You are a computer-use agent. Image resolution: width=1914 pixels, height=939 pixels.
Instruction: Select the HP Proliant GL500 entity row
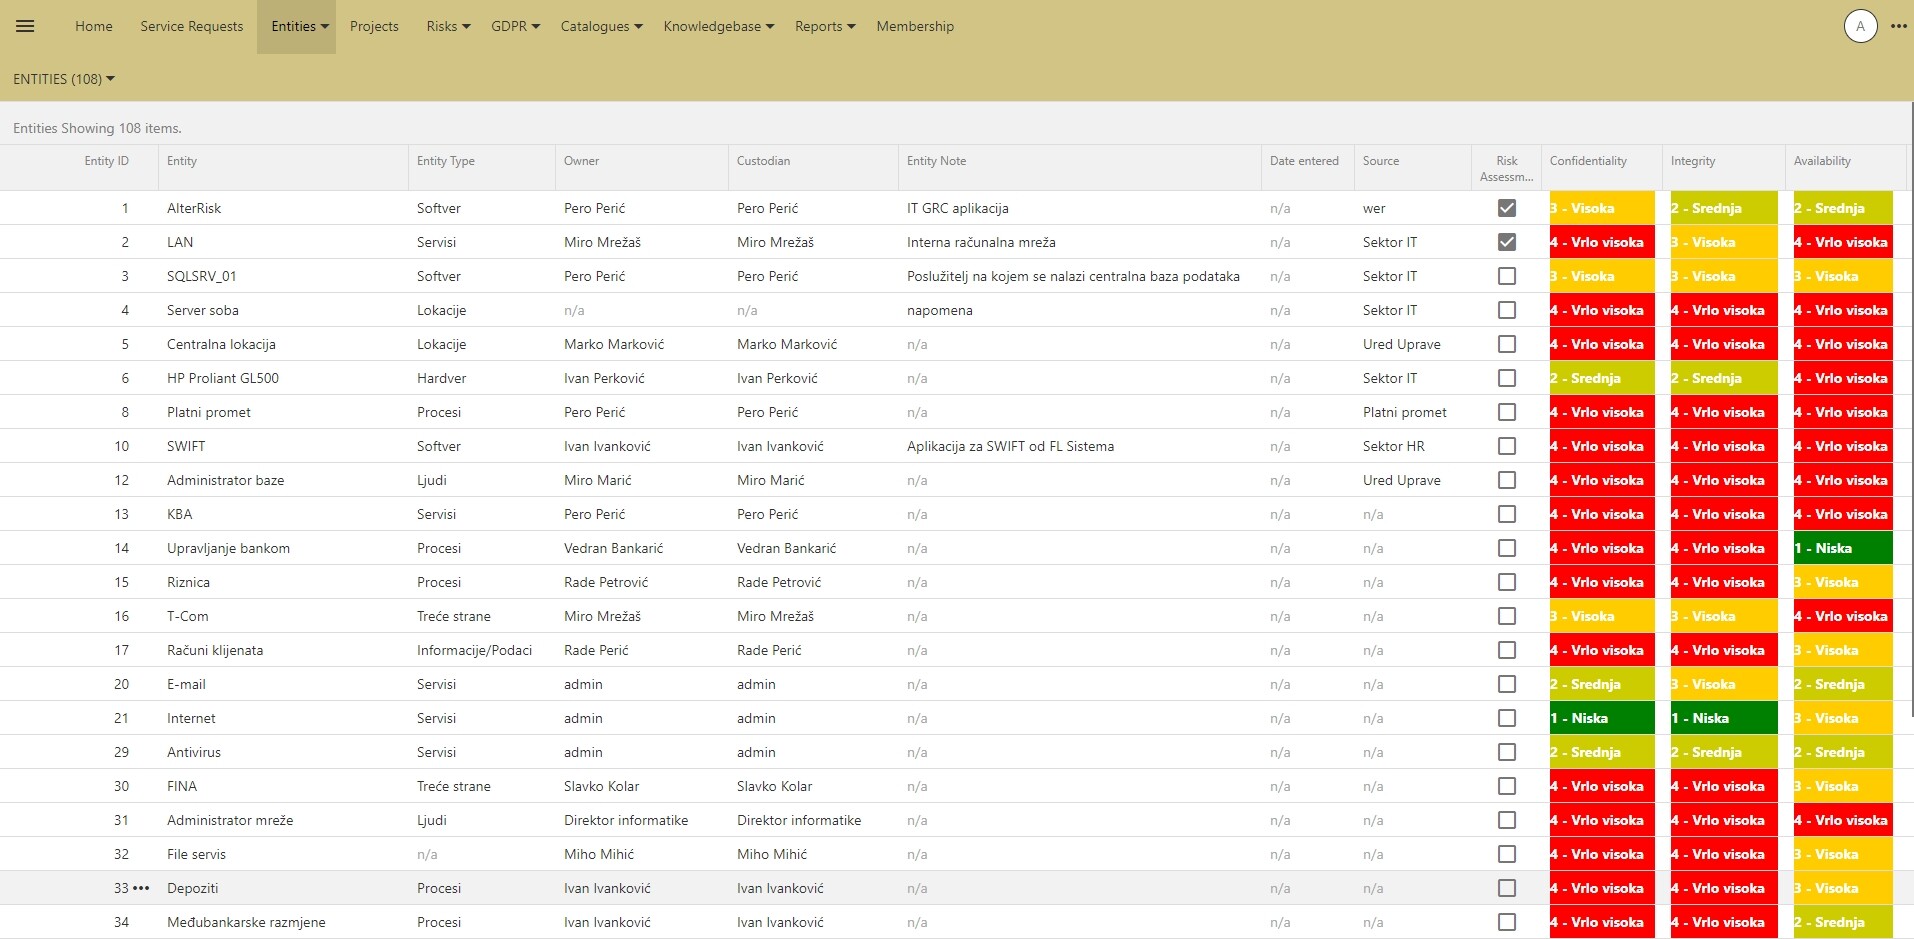pyautogui.click(x=957, y=378)
